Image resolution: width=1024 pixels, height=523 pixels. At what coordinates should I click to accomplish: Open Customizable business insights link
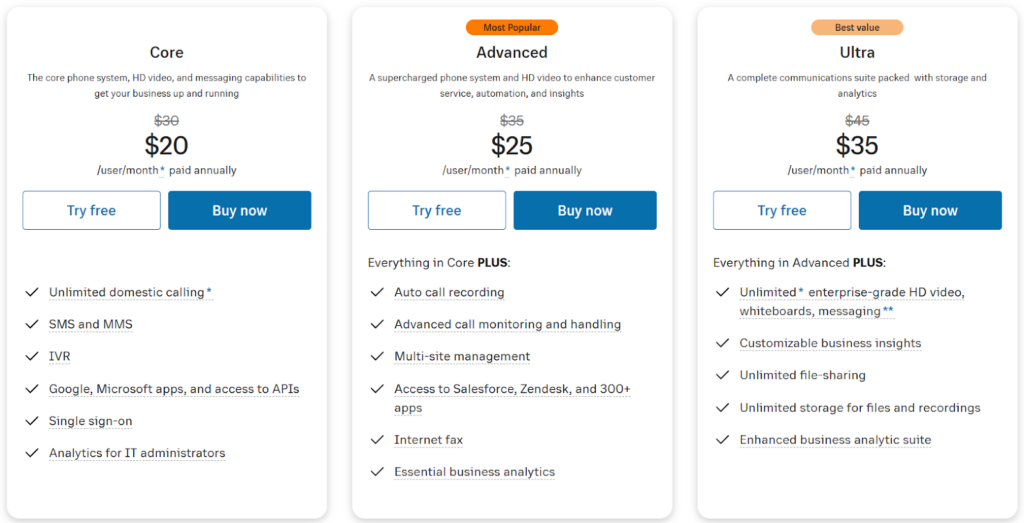(830, 343)
